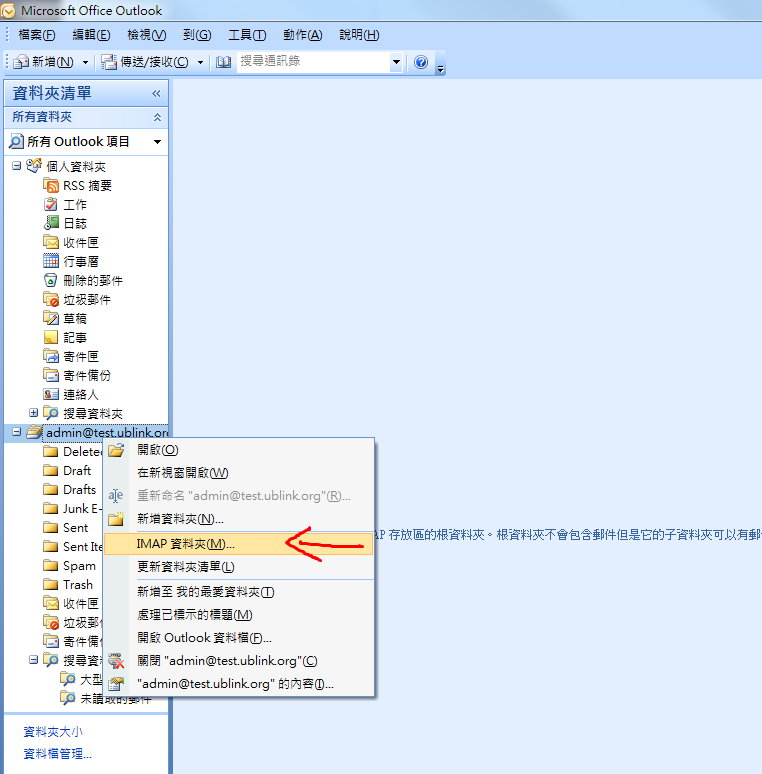
Task: Choose IMAP 資料夾 from context menu
Action: point(185,544)
